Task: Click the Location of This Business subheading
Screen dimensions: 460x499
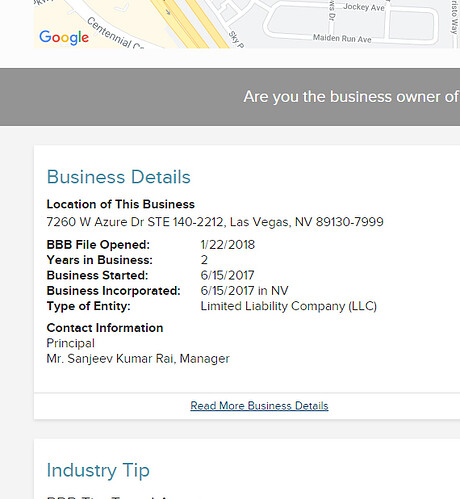Action: pyautogui.click(x=120, y=204)
